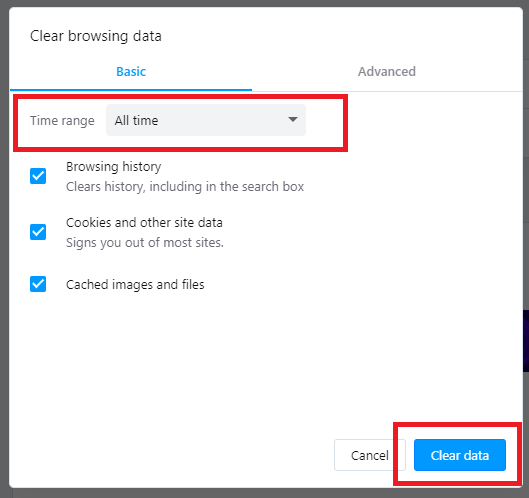Click the 'Clears history, including in the search box' description
The image size is (529, 498).
(x=185, y=187)
